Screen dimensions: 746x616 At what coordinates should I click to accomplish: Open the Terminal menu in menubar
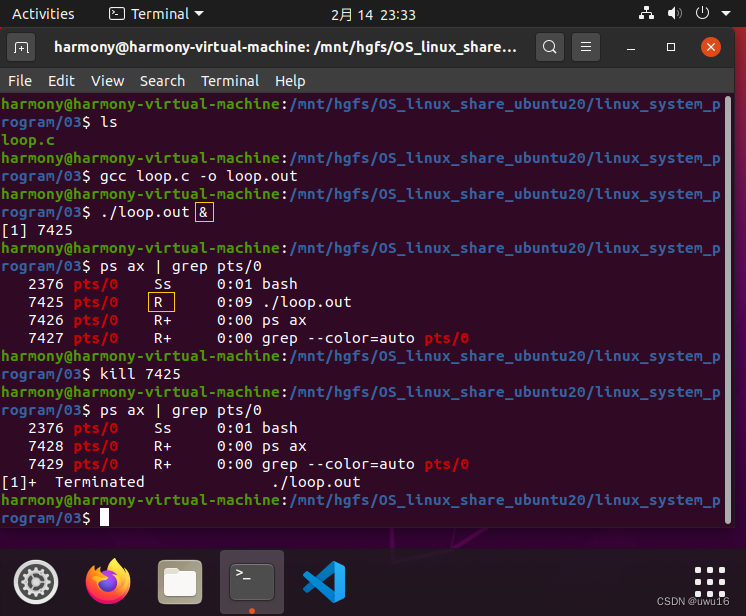point(230,81)
